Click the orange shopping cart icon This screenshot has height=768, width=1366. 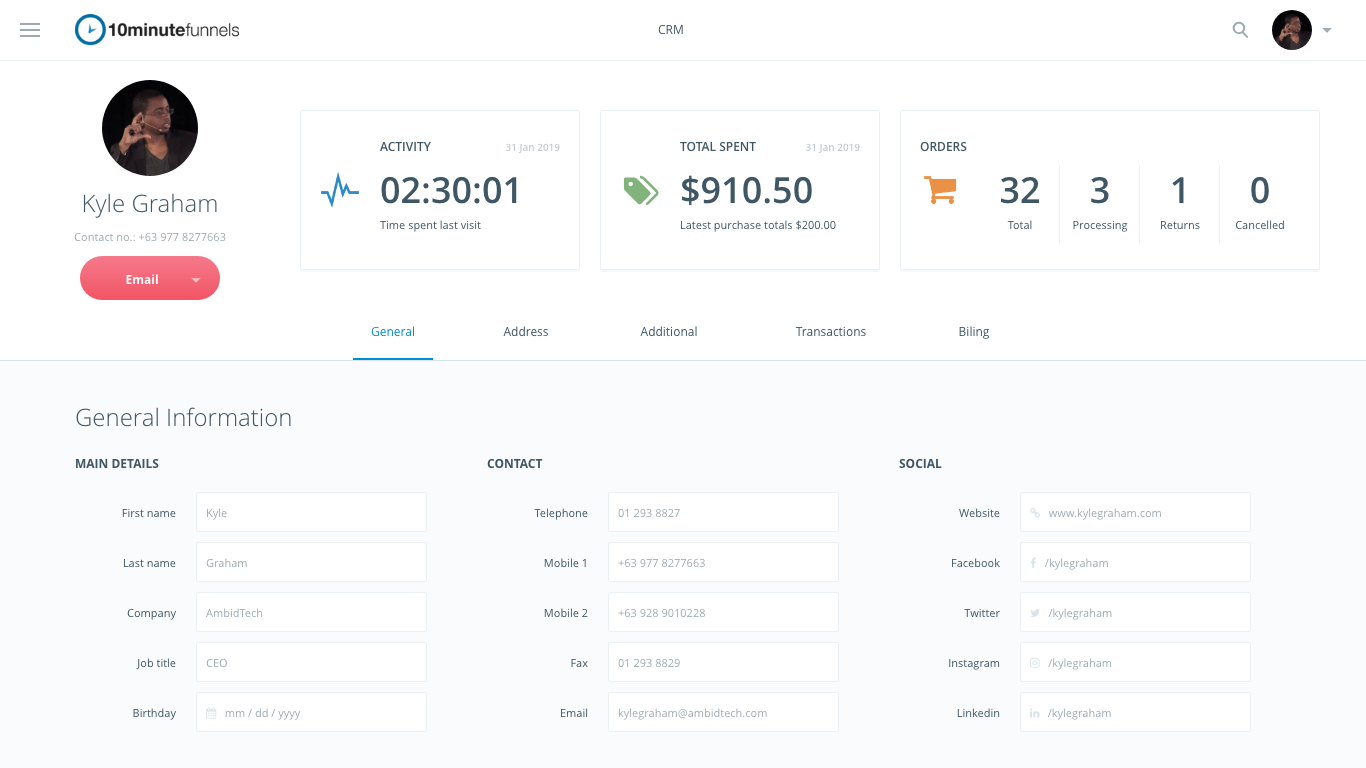[x=940, y=189]
